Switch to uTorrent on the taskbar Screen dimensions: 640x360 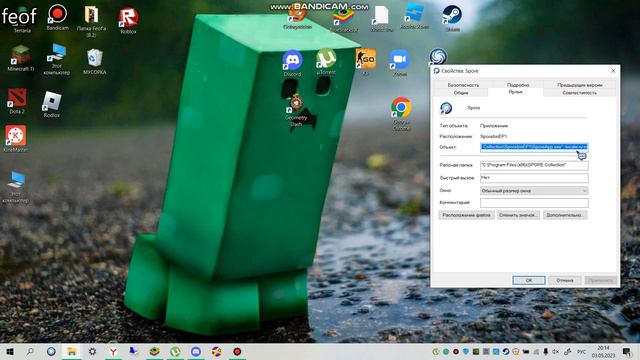175,351
